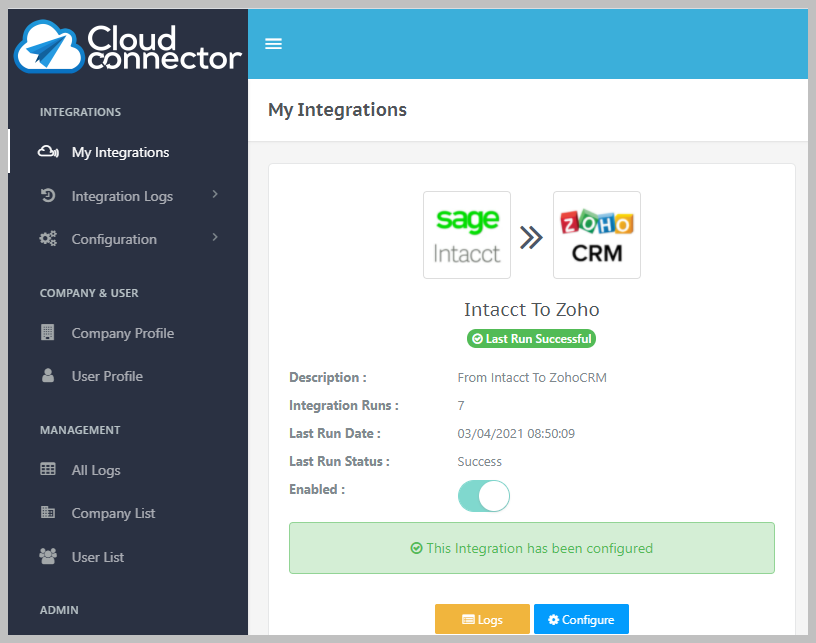The image size is (816, 643).
Task: Expand the Integration Logs chevron
Action: coord(215,195)
